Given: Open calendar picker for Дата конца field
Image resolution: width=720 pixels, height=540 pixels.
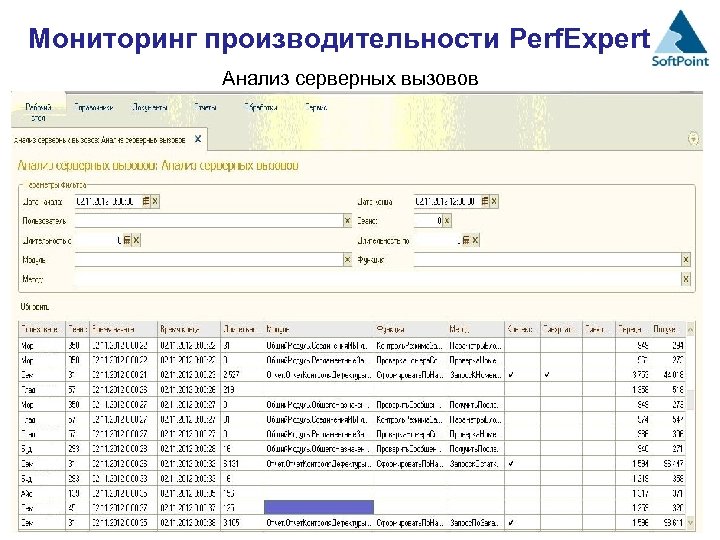Looking at the screenshot, I should click(485, 201).
